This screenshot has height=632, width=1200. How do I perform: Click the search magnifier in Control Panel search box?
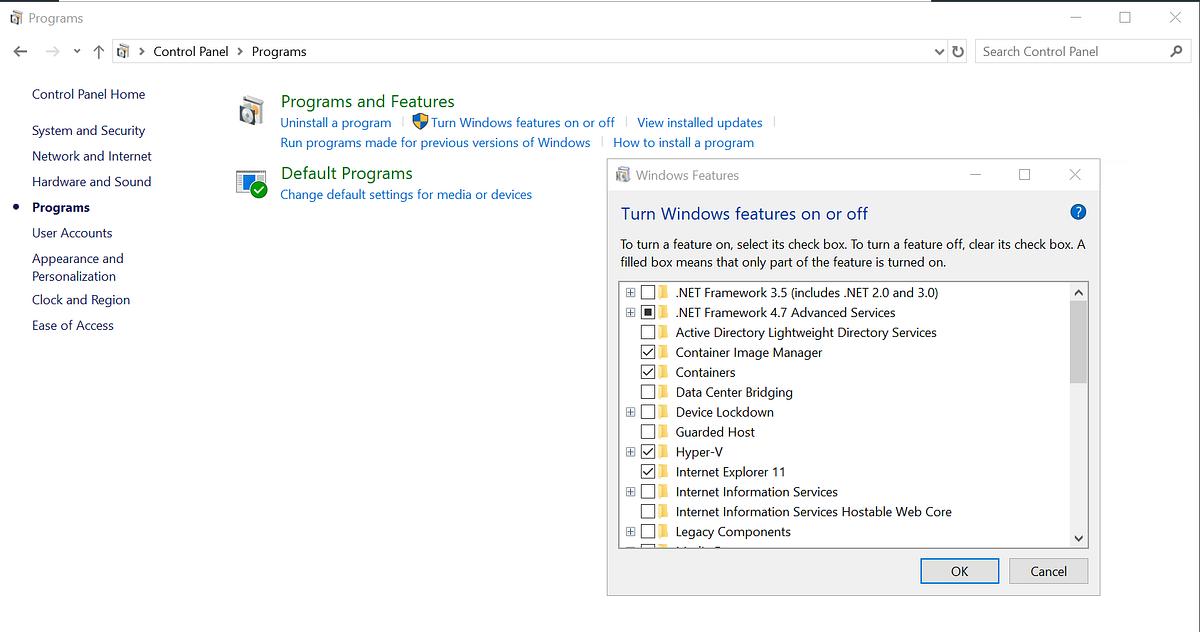click(1177, 50)
